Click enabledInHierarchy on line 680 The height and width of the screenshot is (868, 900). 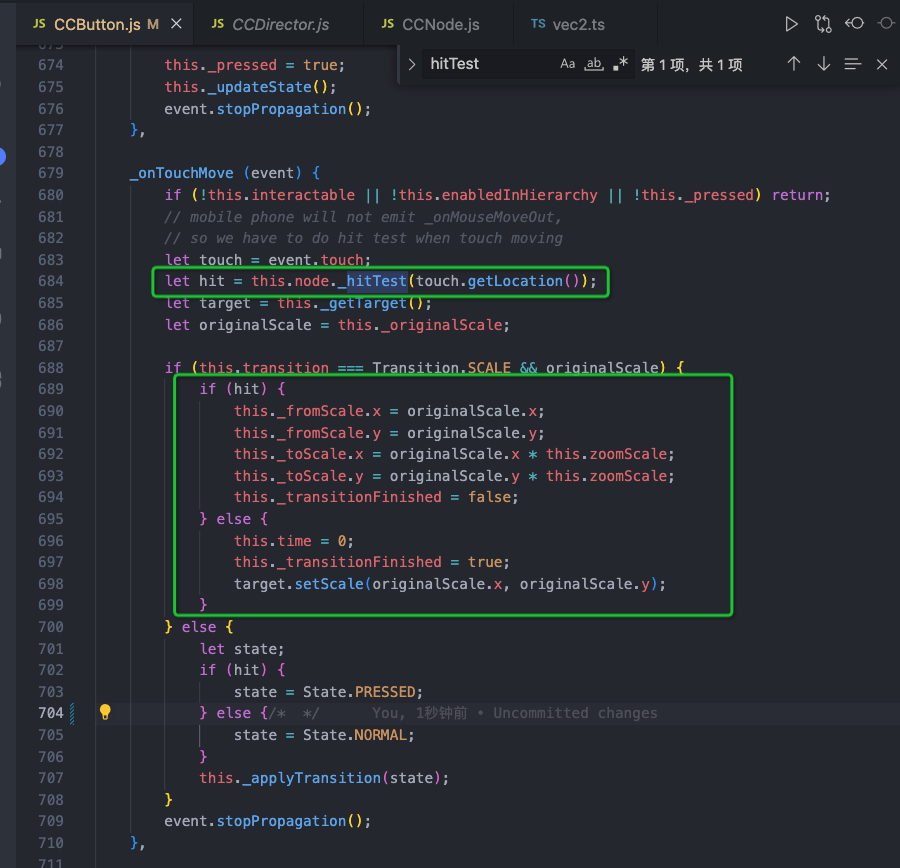tap(519, 195)
